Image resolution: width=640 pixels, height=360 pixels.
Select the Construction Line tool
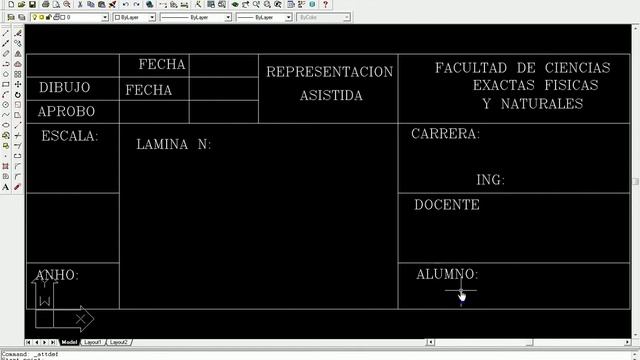click(x=6, y=43)
